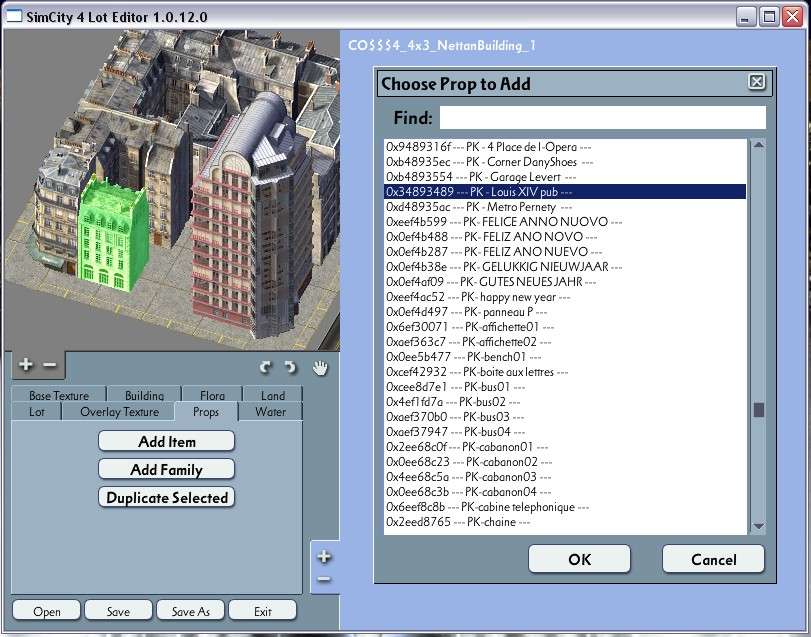
Task: Select prop "PK-bus02"
Action: coord(565,402)
